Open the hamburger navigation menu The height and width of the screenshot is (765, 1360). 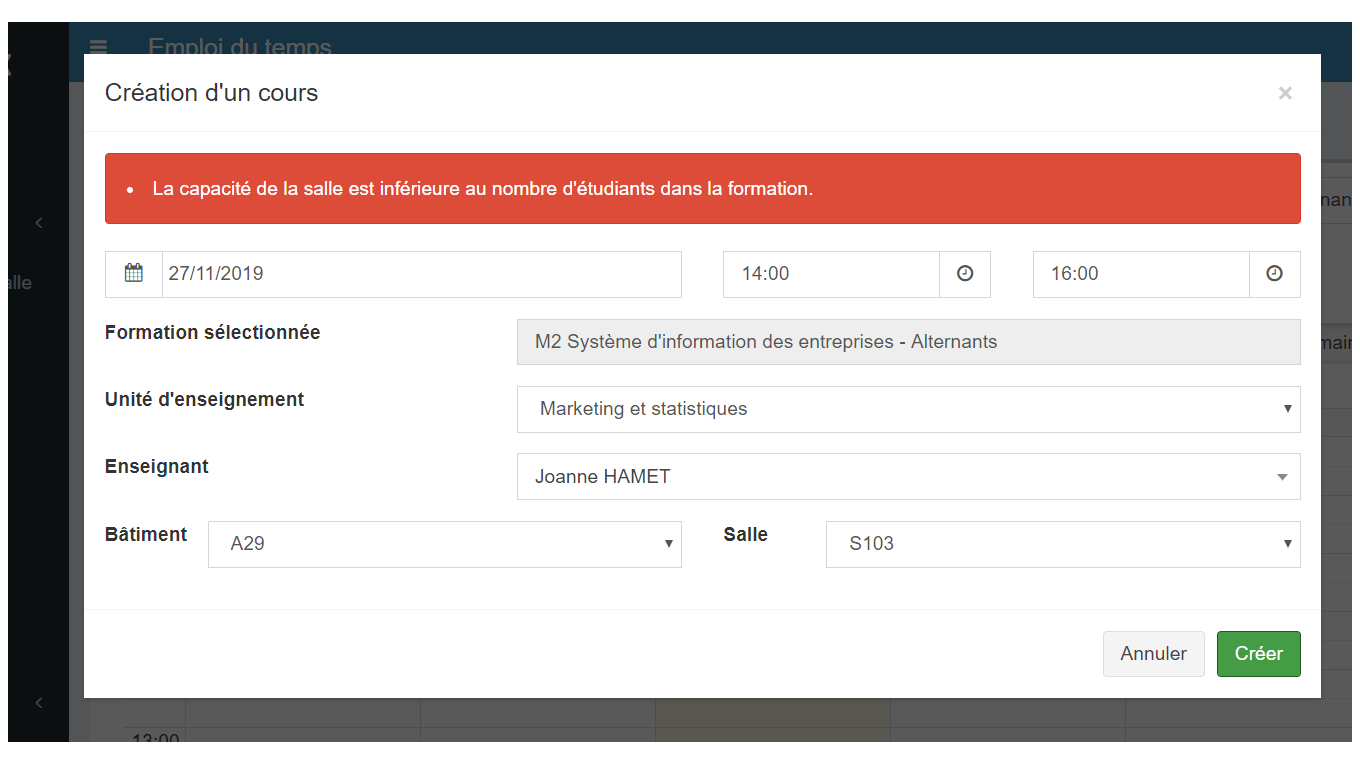click(97, 47)
